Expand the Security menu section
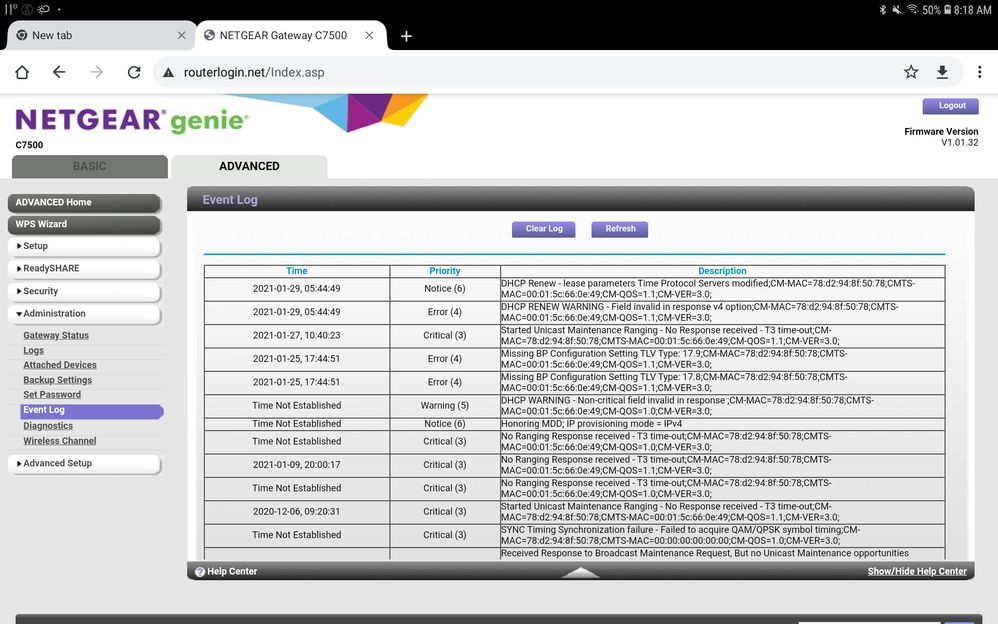This screenshot has width=998, height=624. (x=84, y=291)
